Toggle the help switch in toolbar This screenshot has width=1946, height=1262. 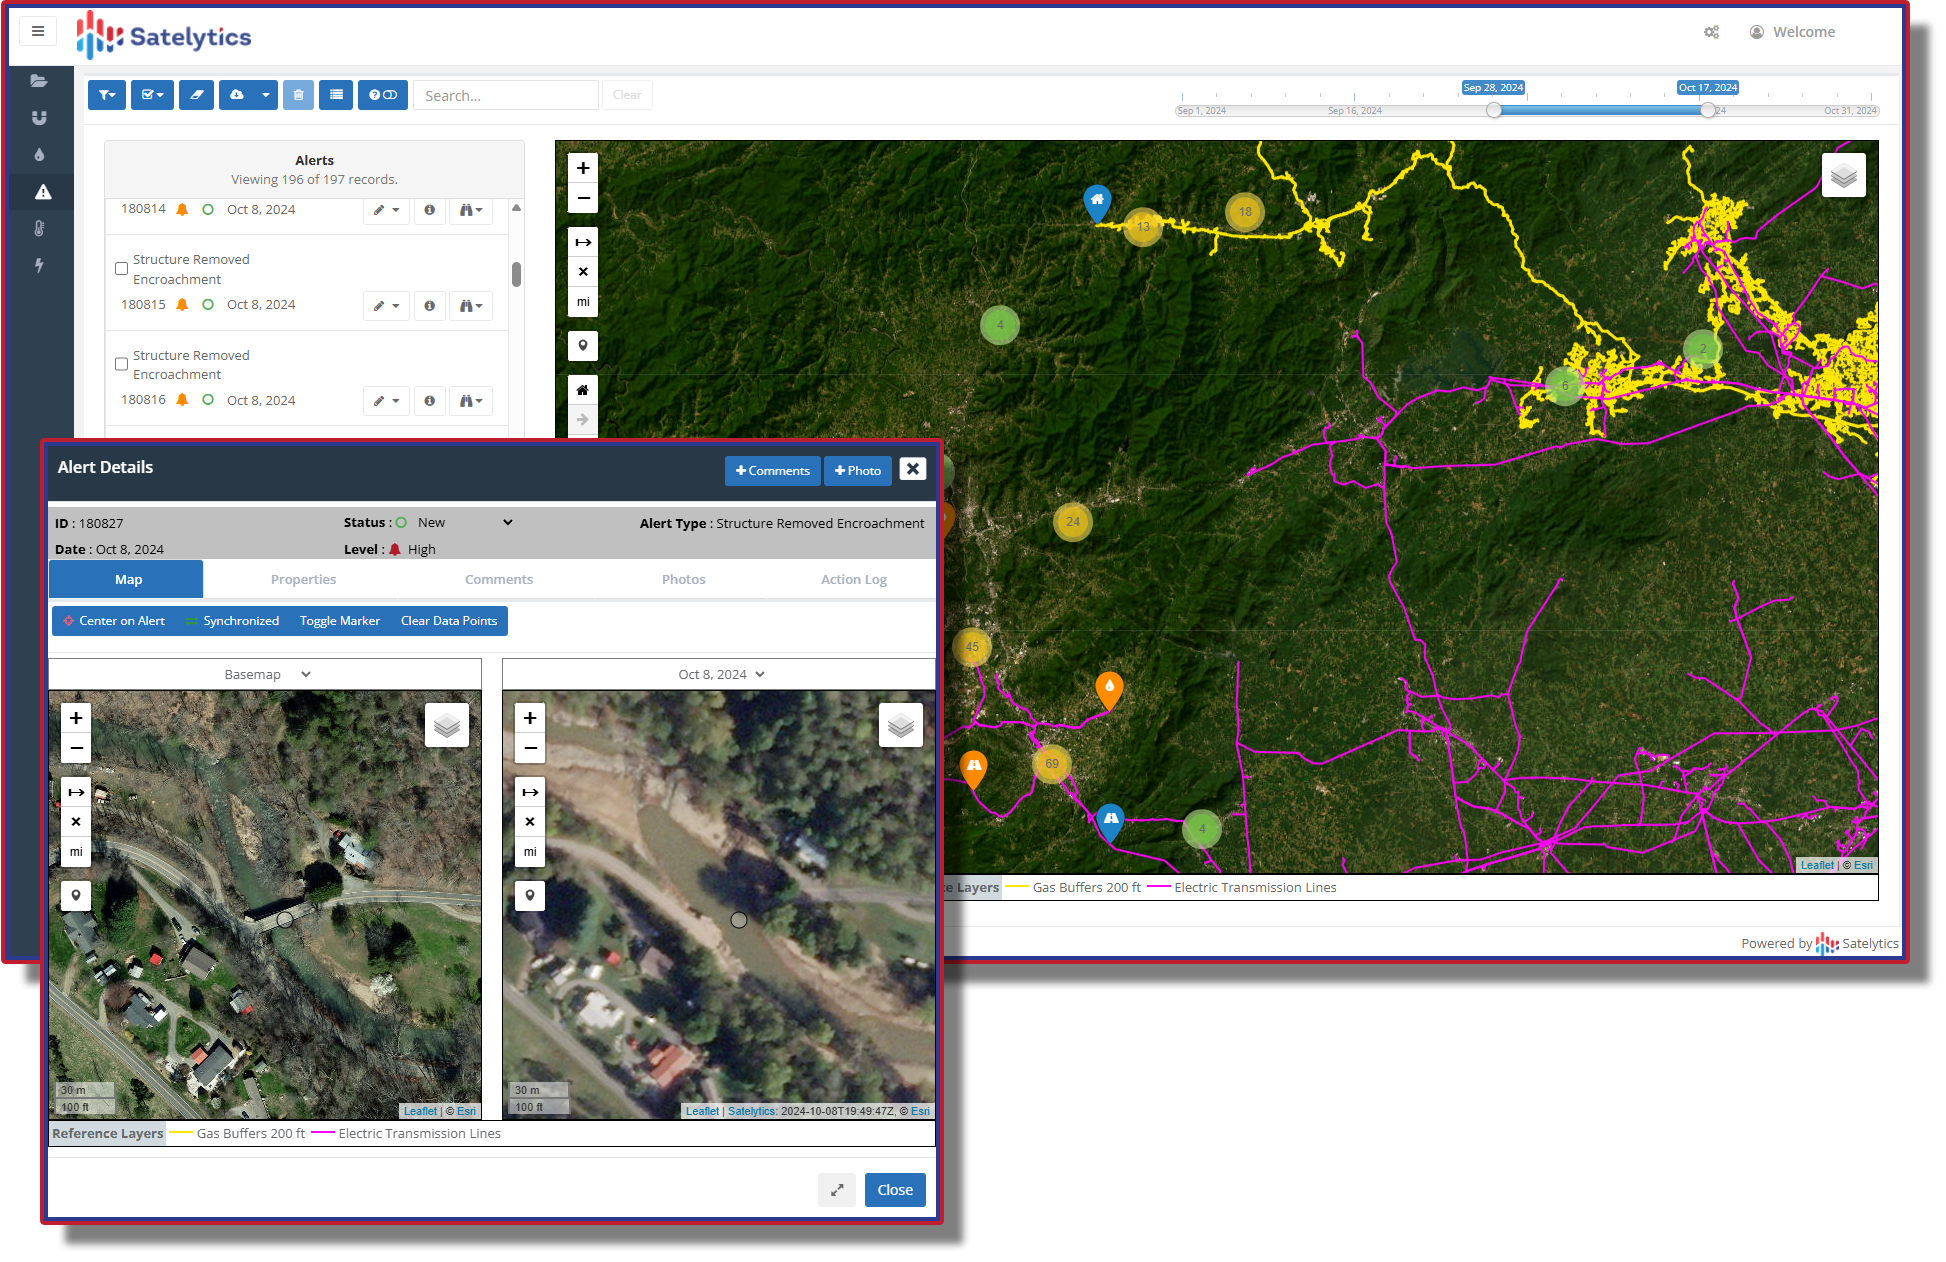(x=383, y=95)
